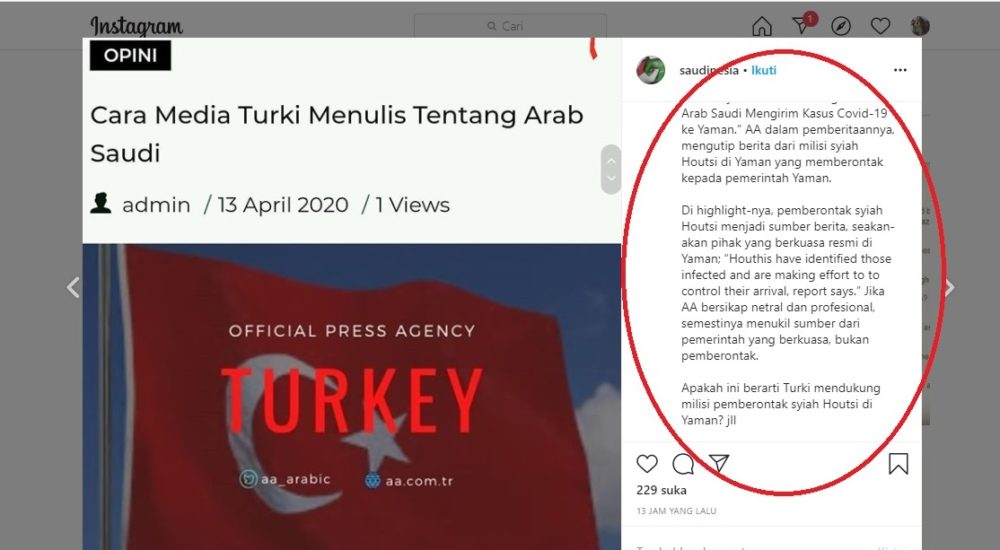Share post via paper plane icon
This screenshot has height=550, width=1000.
pyautogui.click(x=719, y=463)
